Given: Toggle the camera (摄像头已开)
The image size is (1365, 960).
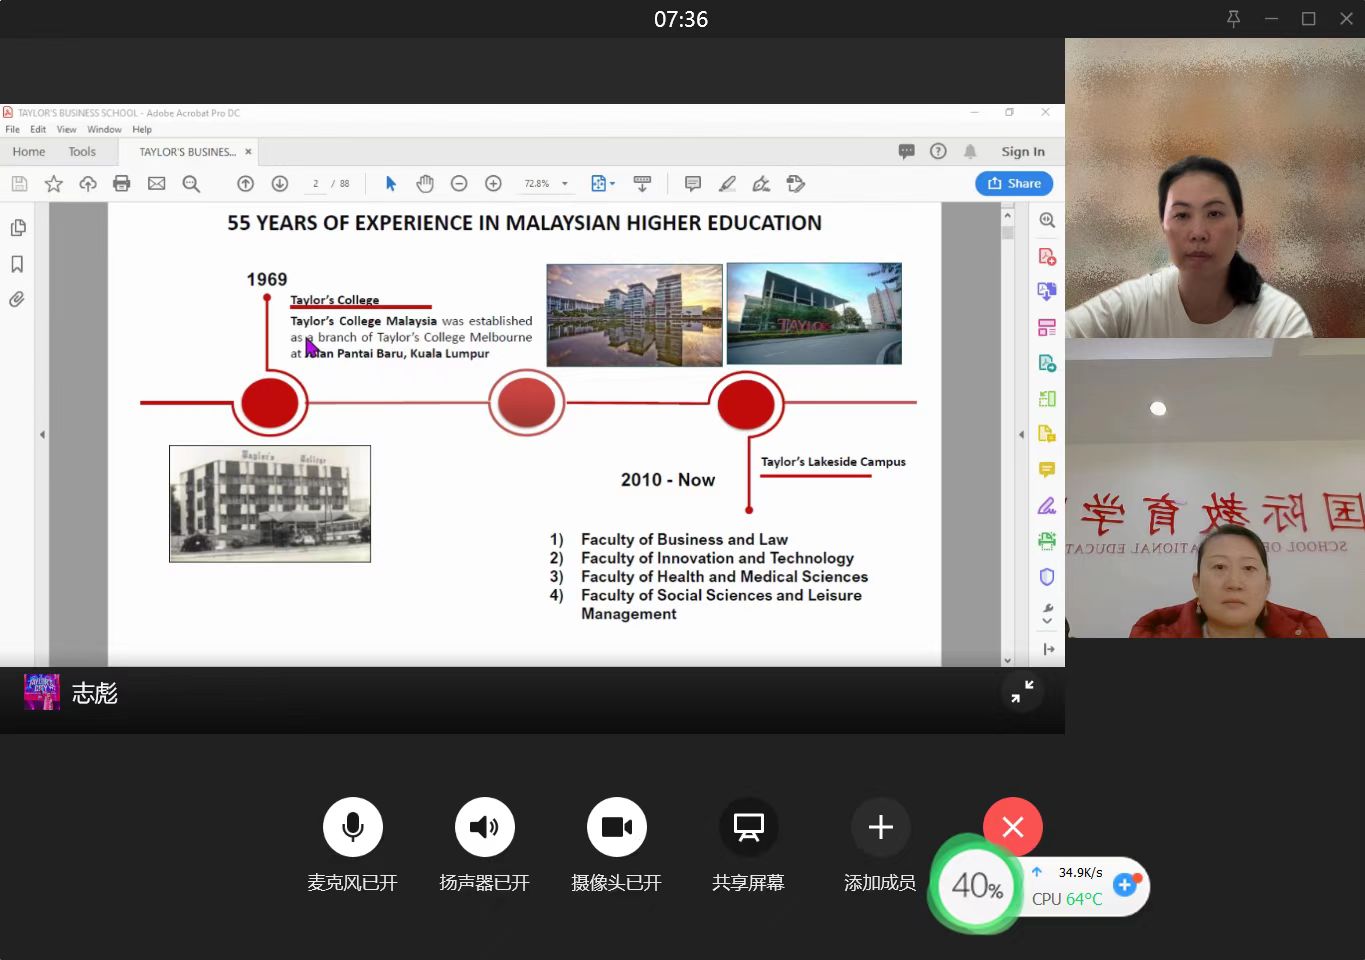Looking at the screenshot, I should point(617,827).
